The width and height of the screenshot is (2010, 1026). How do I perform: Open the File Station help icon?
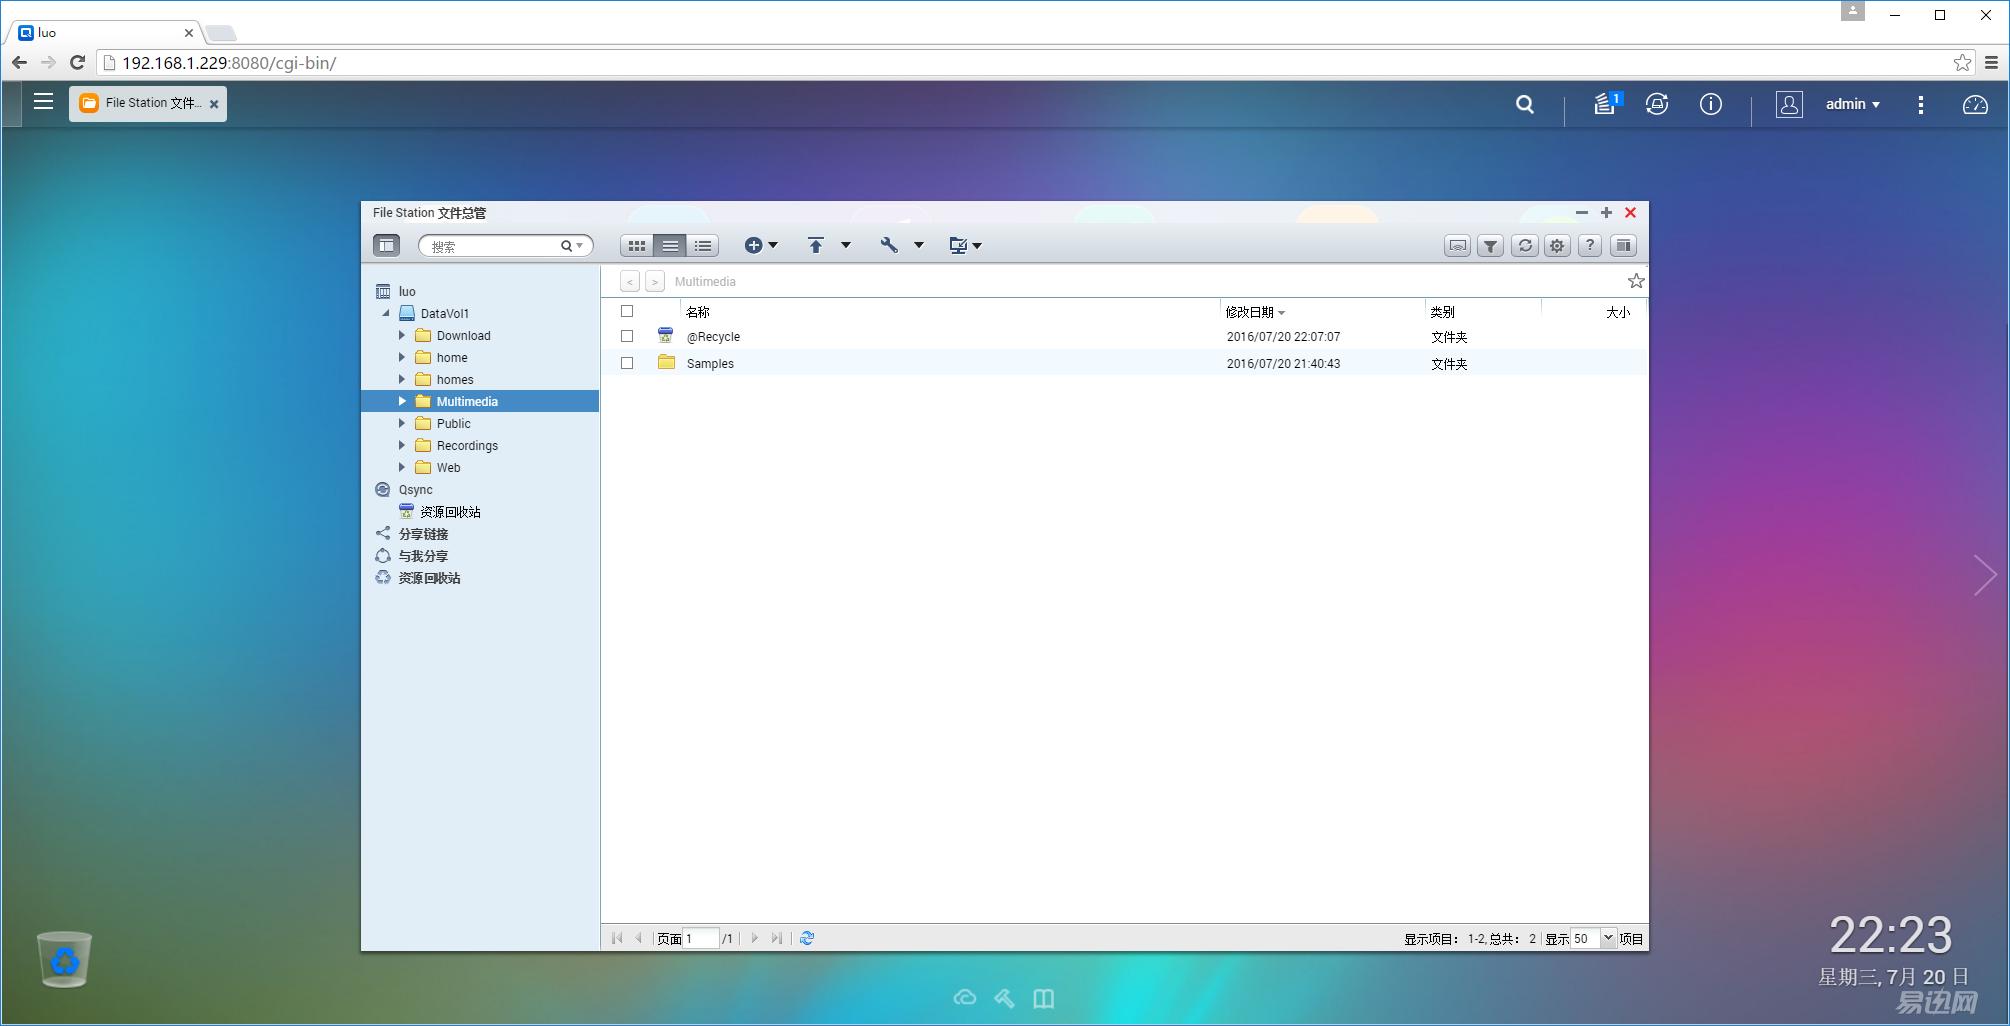[x=1590, y=246]
